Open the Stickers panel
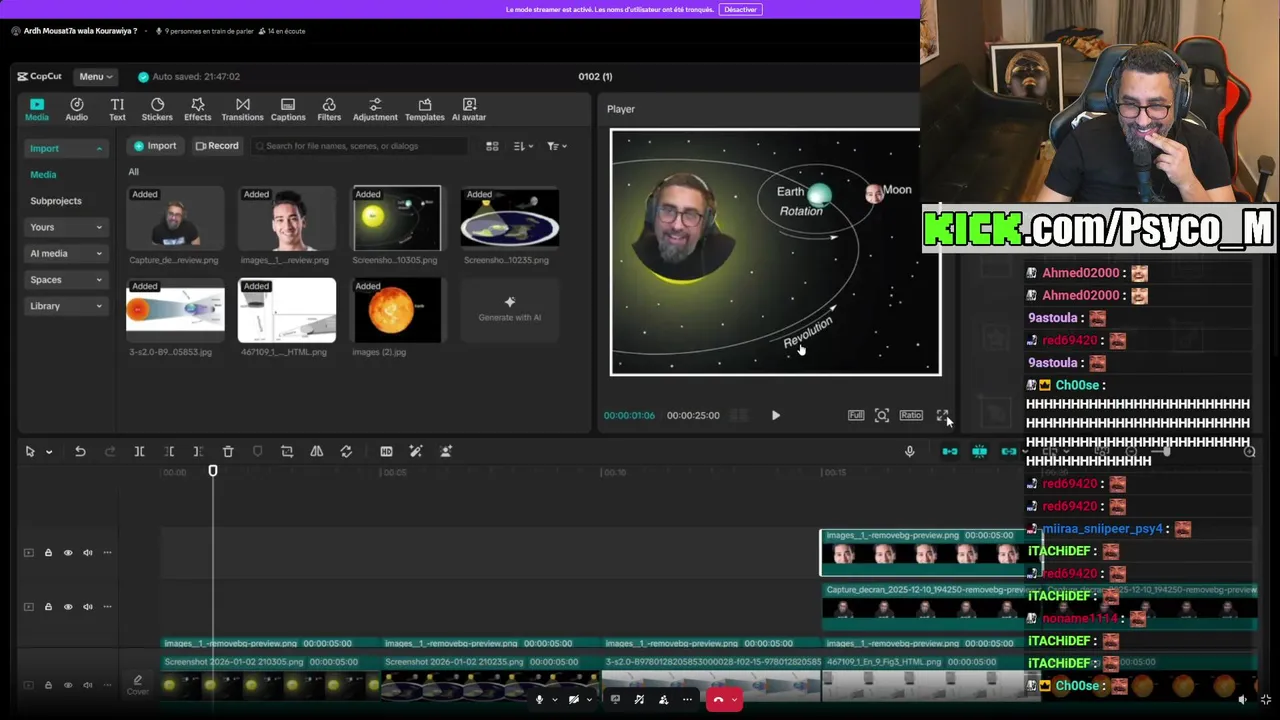The height and width of the screenshot is (720, 1280). (157, 110)
